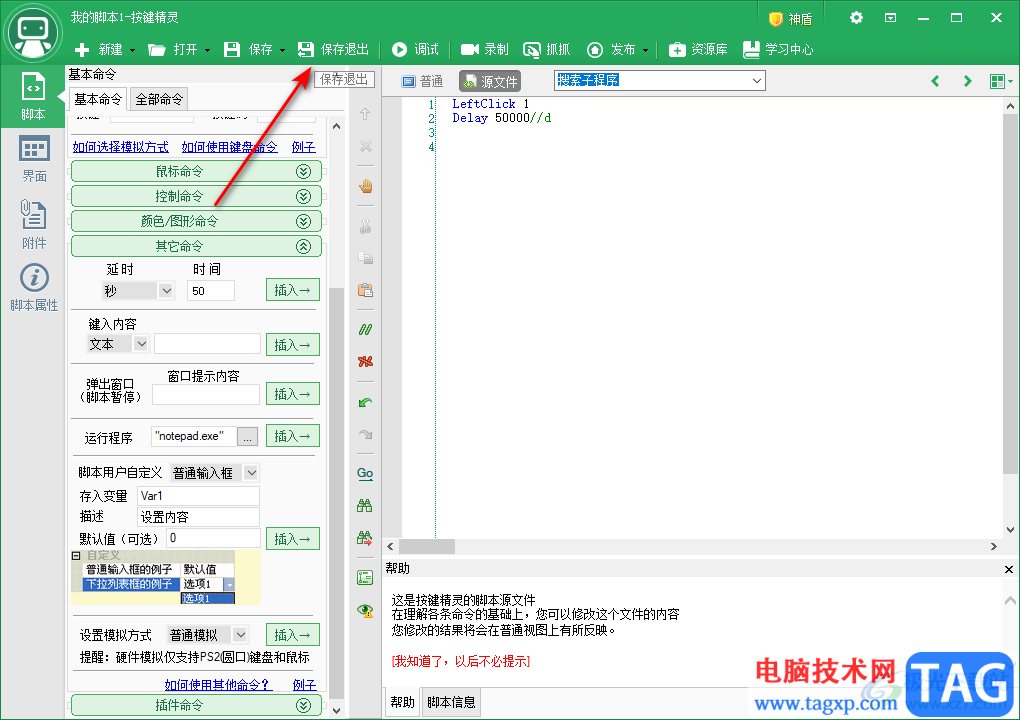Image resolution: width=1020 pixels, height=720 pixels.
Task: Click the Go to line icon
Action: [x=365, y=473]
